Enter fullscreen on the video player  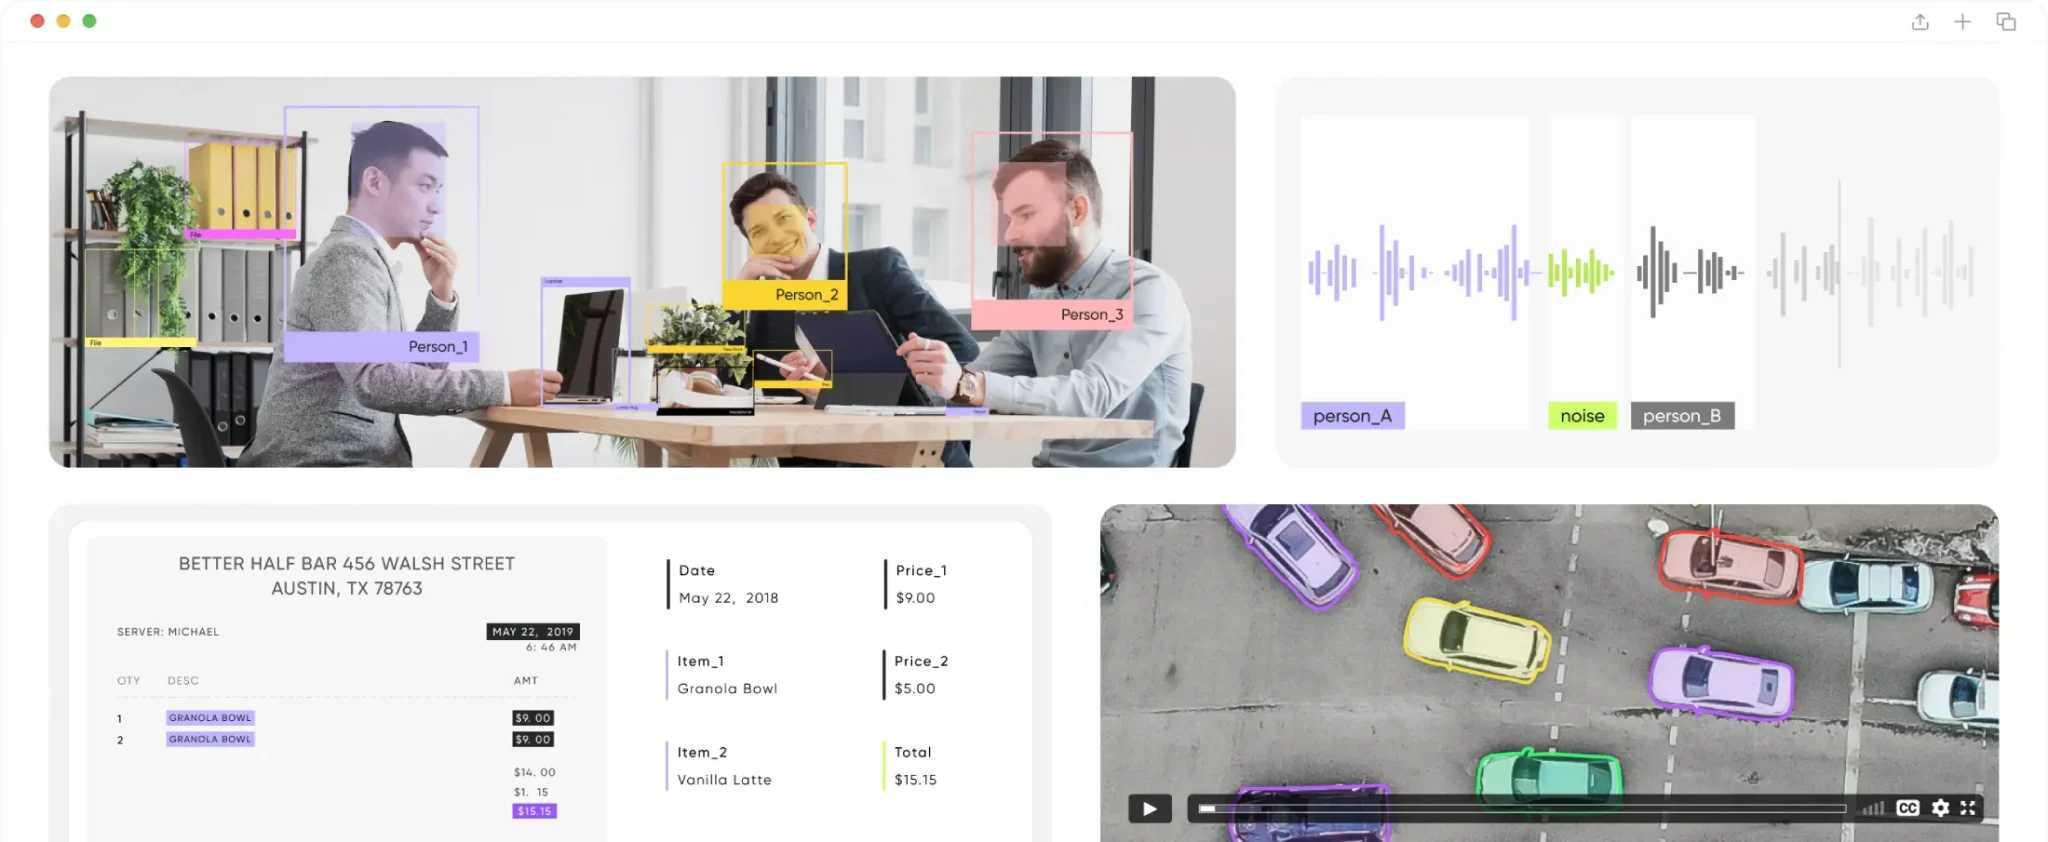1968,808
